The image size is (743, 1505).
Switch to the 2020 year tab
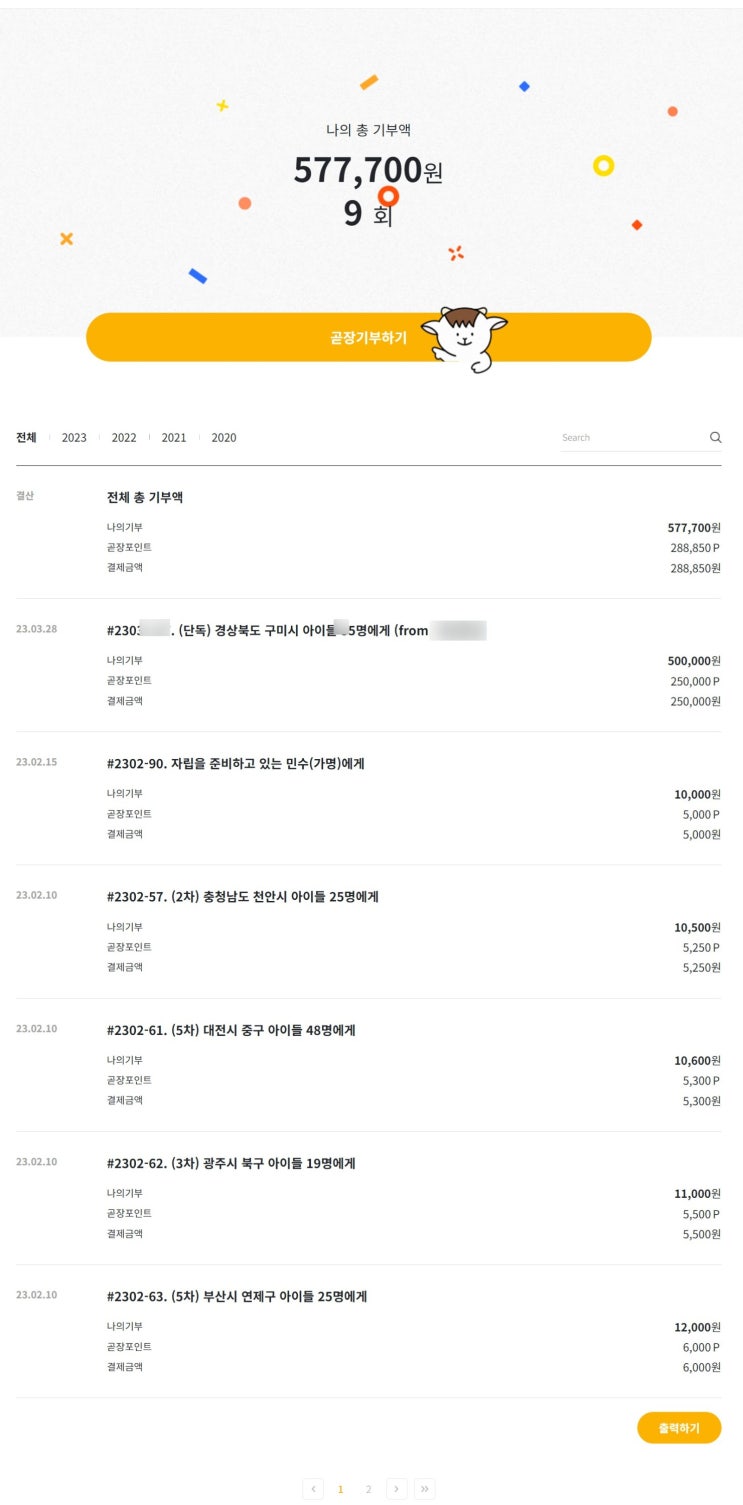coord(224,438)
